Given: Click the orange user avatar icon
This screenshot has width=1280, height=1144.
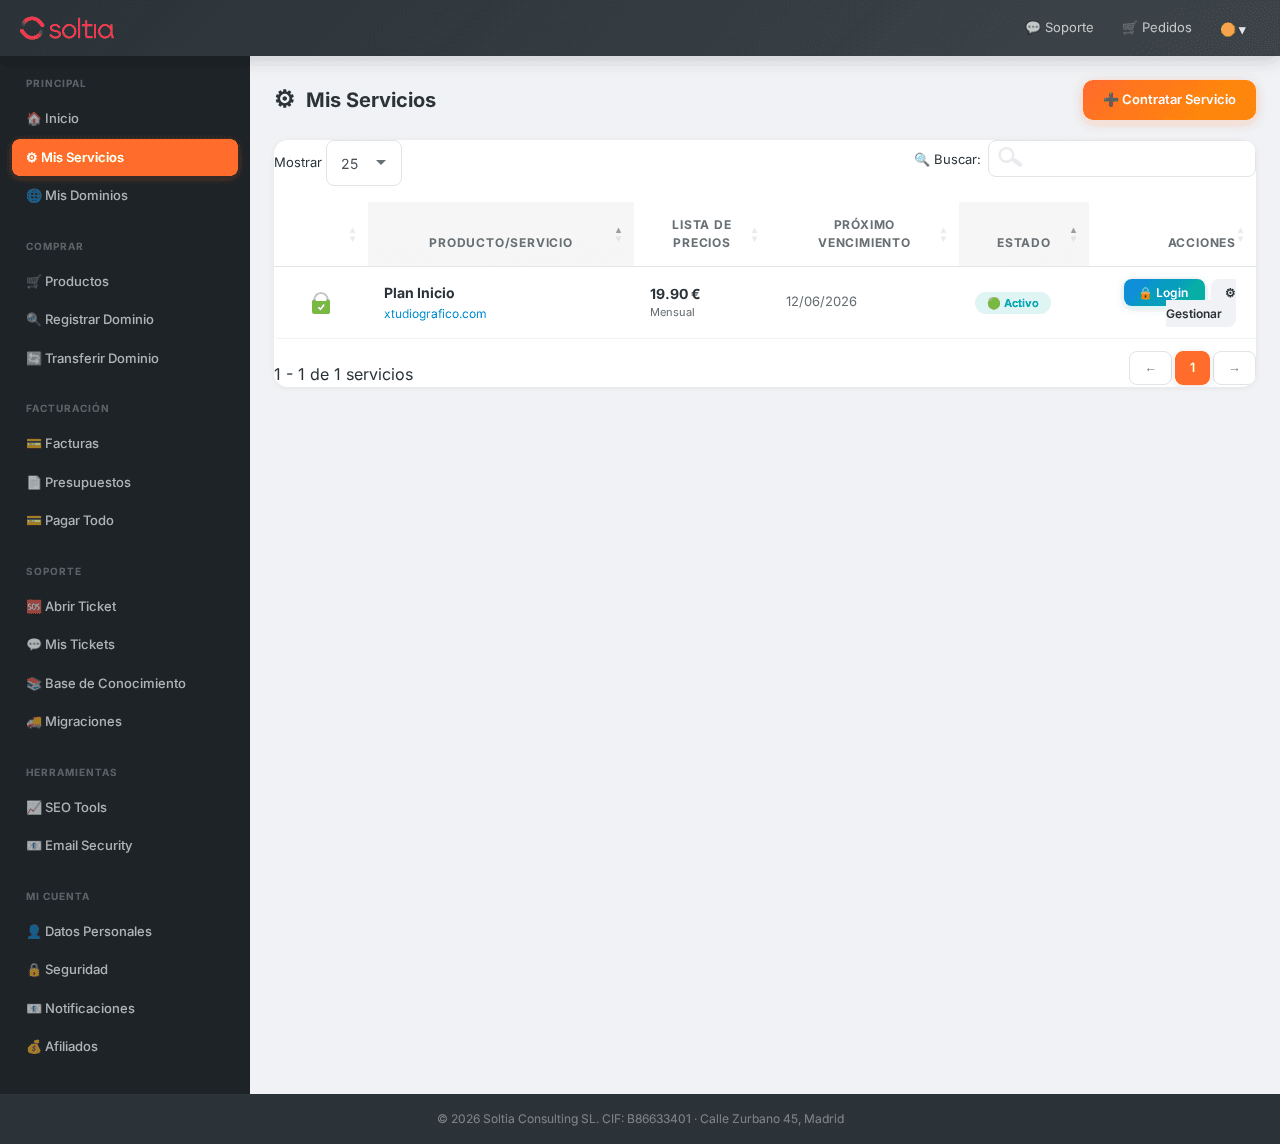Looking at the screenshot, I should (x=1227, y=30).
